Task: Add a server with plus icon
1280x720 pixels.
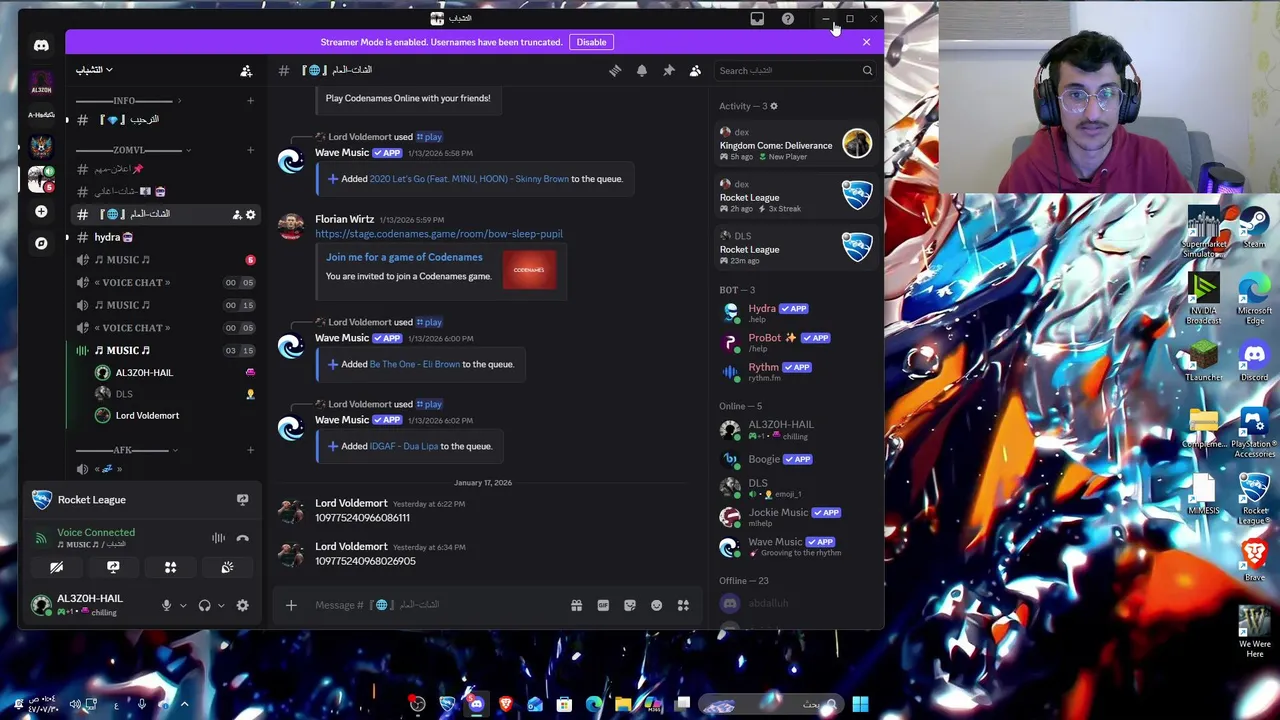Action: point(41,211)
